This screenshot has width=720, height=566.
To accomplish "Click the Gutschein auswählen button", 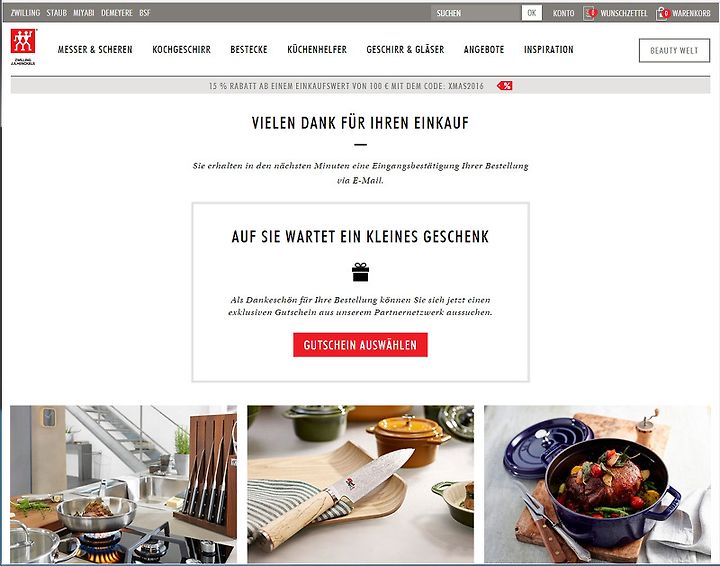I will pos(360,345).
